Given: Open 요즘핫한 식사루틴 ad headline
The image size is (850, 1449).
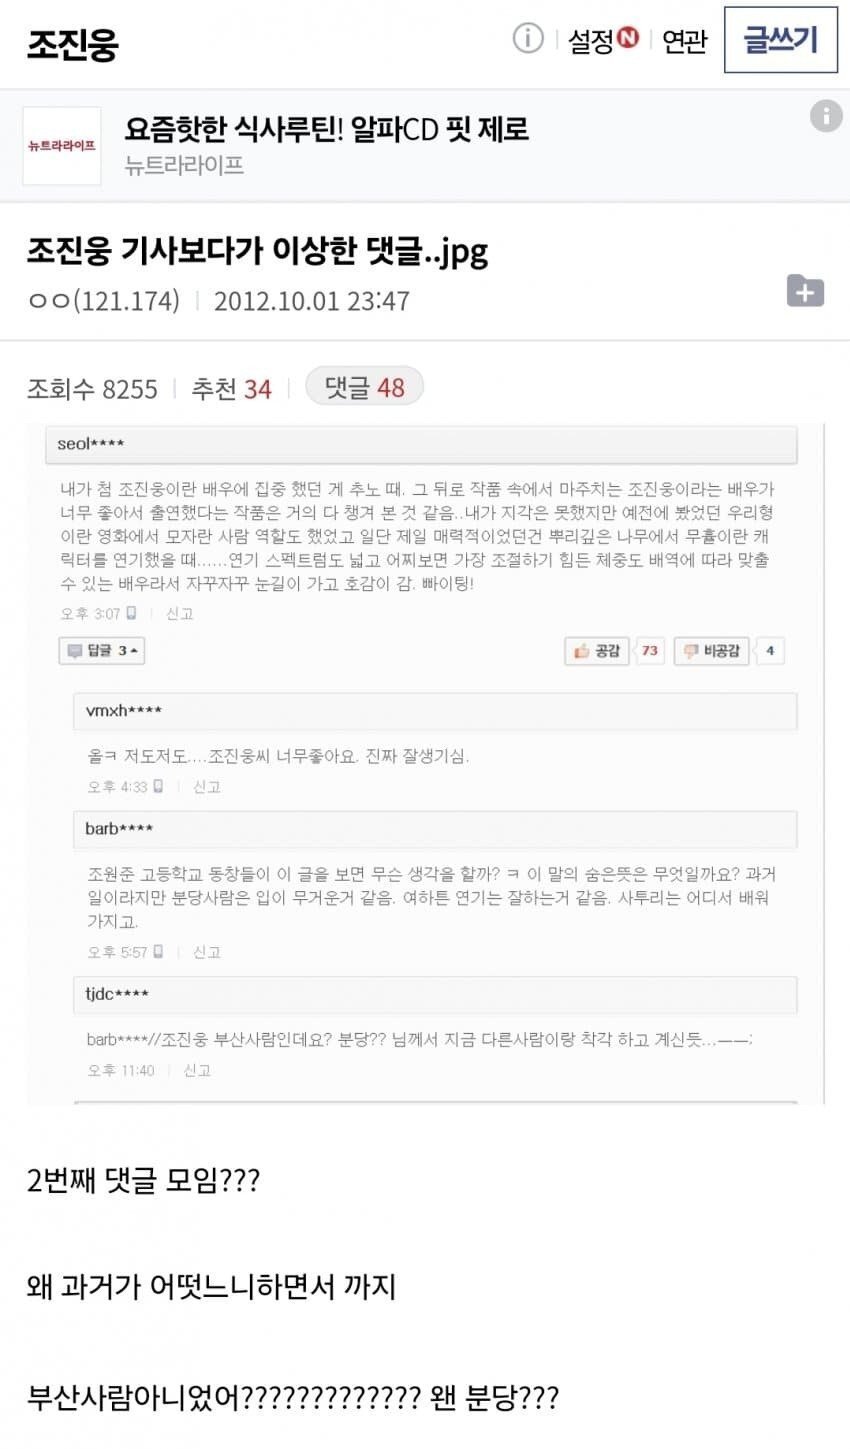Looking at the screenshot, I should (x=327, y=129).
